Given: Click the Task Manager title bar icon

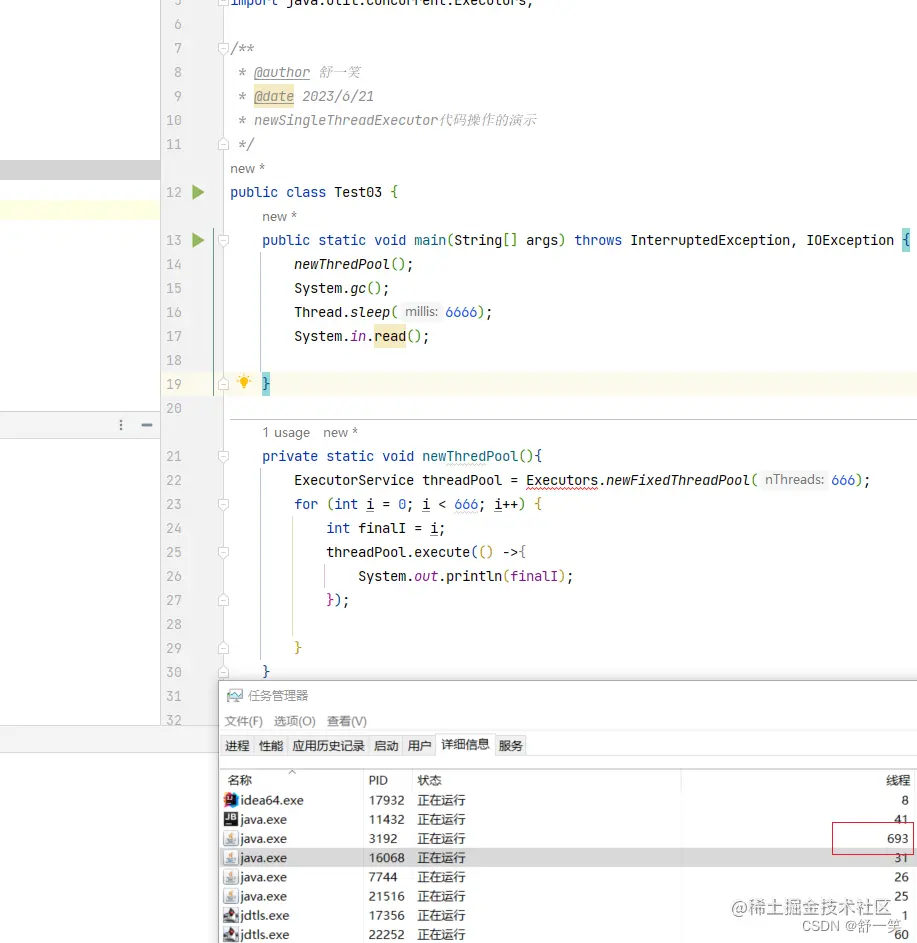Looking at the screenshot, I should (235, 696).
